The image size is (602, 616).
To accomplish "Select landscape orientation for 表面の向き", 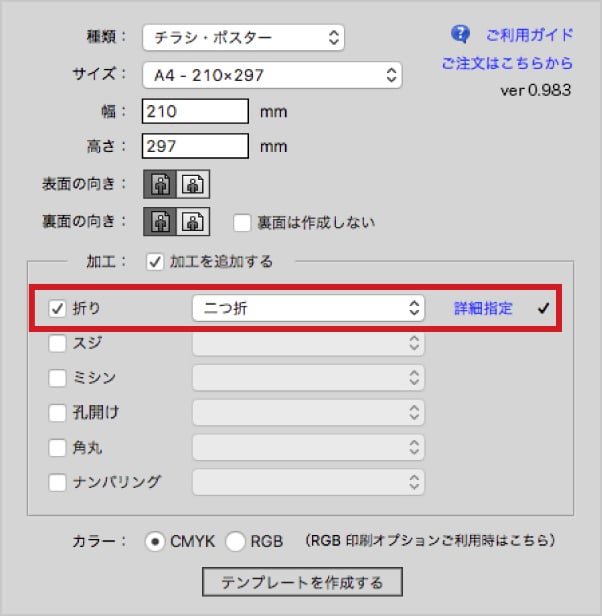I will [x=193, y=184].
